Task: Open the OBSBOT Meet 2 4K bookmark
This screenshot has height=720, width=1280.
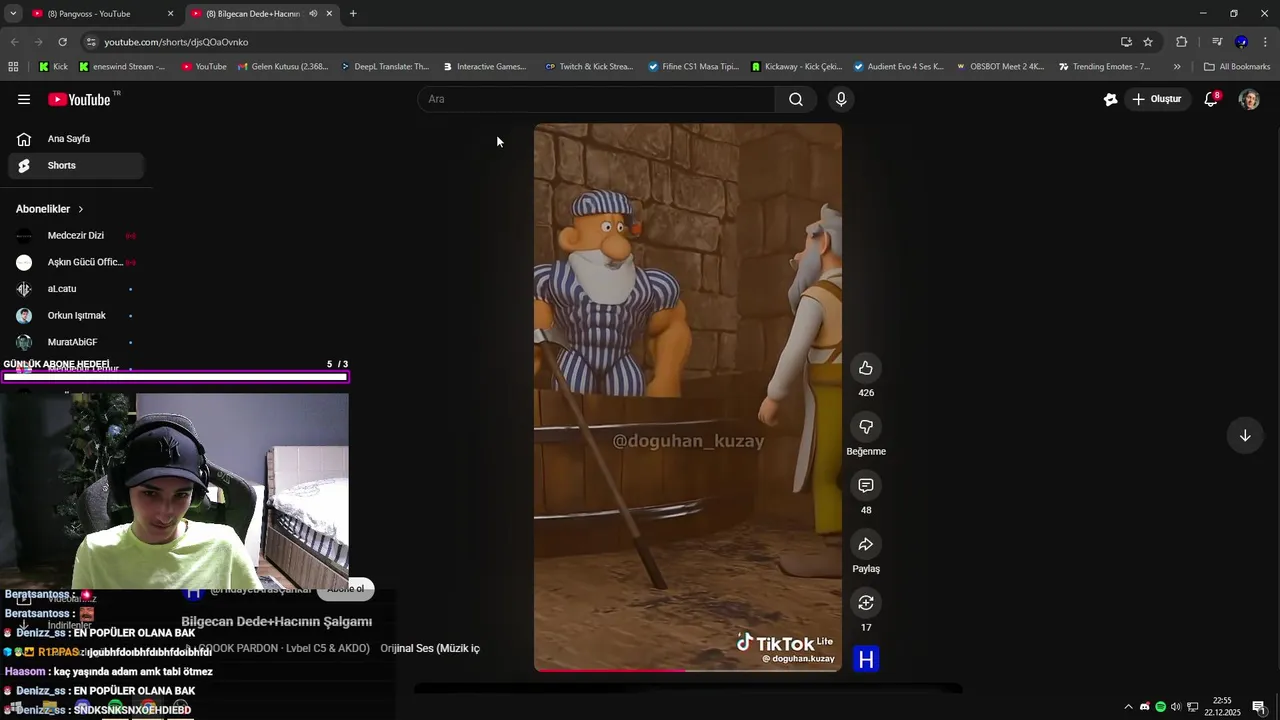Action: point(1000,67)
